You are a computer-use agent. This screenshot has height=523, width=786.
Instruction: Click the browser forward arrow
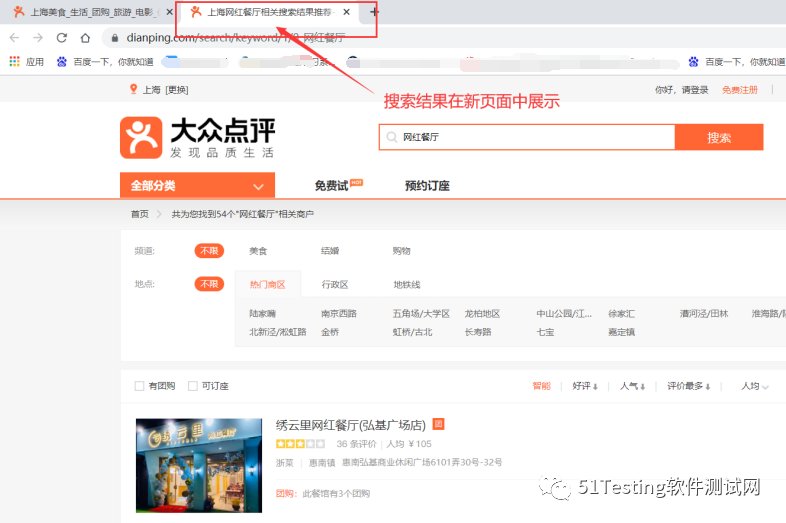38,38
